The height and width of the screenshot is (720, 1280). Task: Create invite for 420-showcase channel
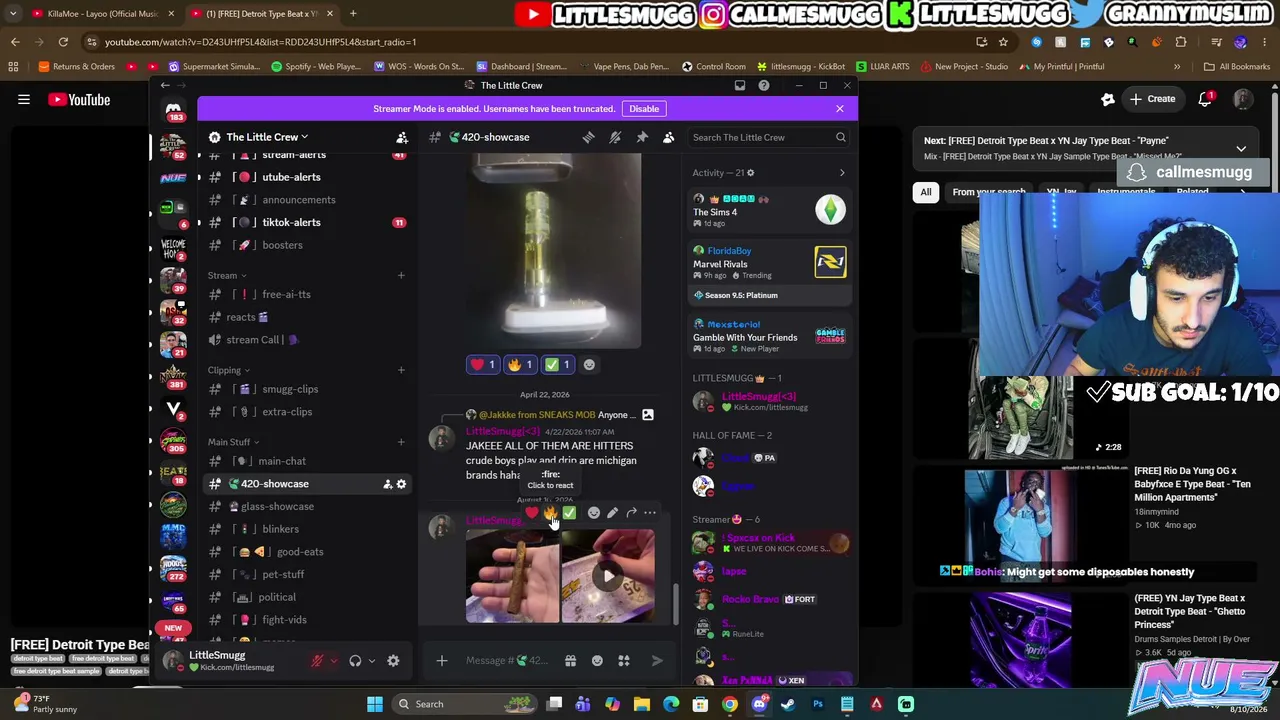point(387,484)
